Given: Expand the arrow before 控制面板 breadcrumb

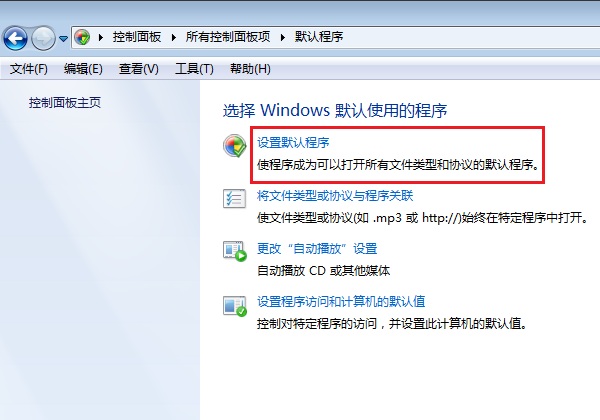Looking at the screenshot, I should coord(101,37).
